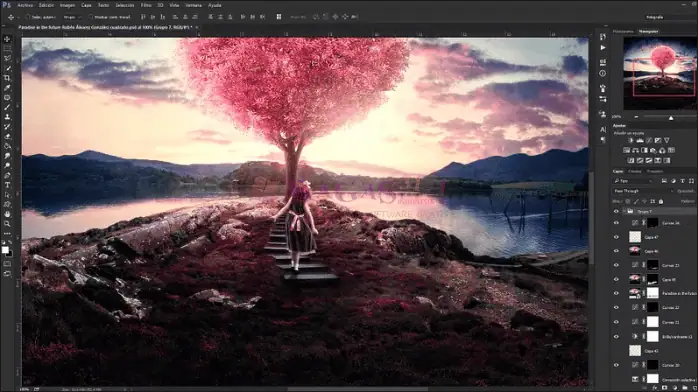Click the foreground color swatch
The height and width of the screenshot is (392, 698).
tap(5, 250)
